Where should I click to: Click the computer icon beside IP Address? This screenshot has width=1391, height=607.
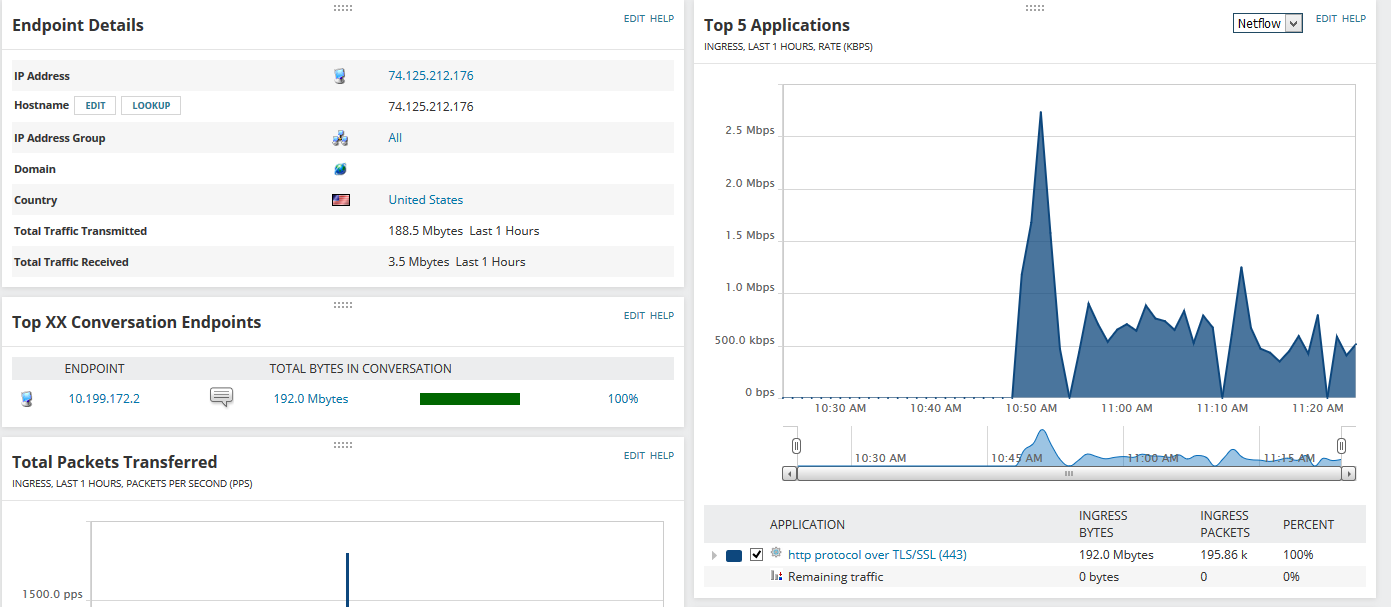(x=340, y=76)
